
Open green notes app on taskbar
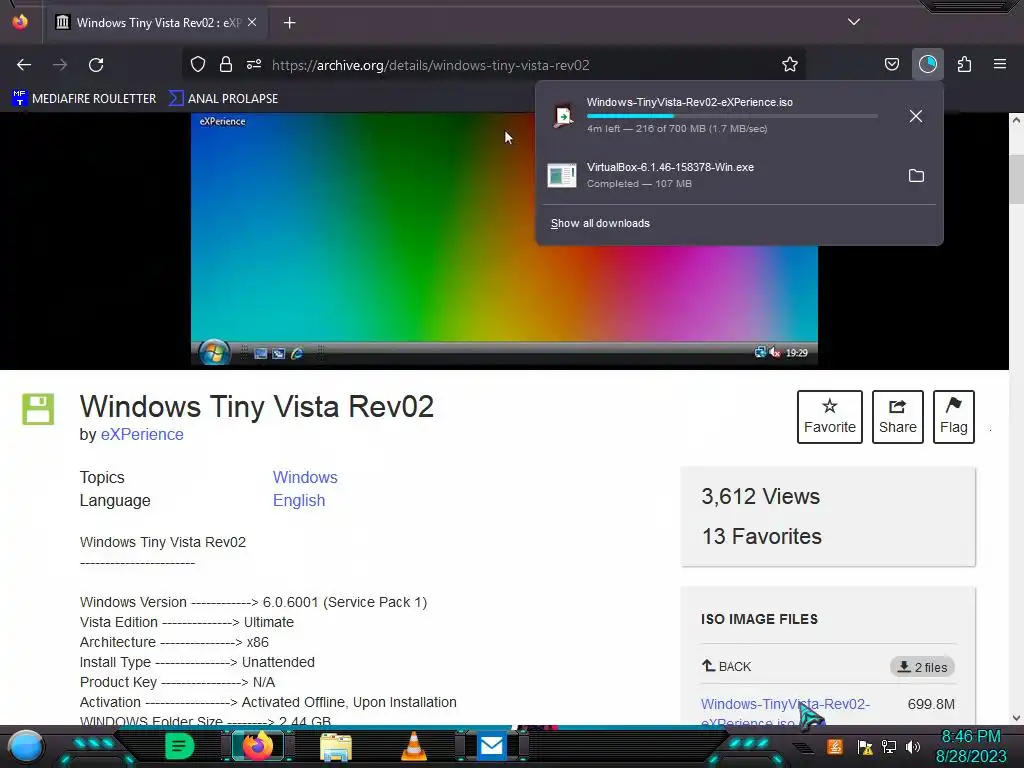point(180,746)
